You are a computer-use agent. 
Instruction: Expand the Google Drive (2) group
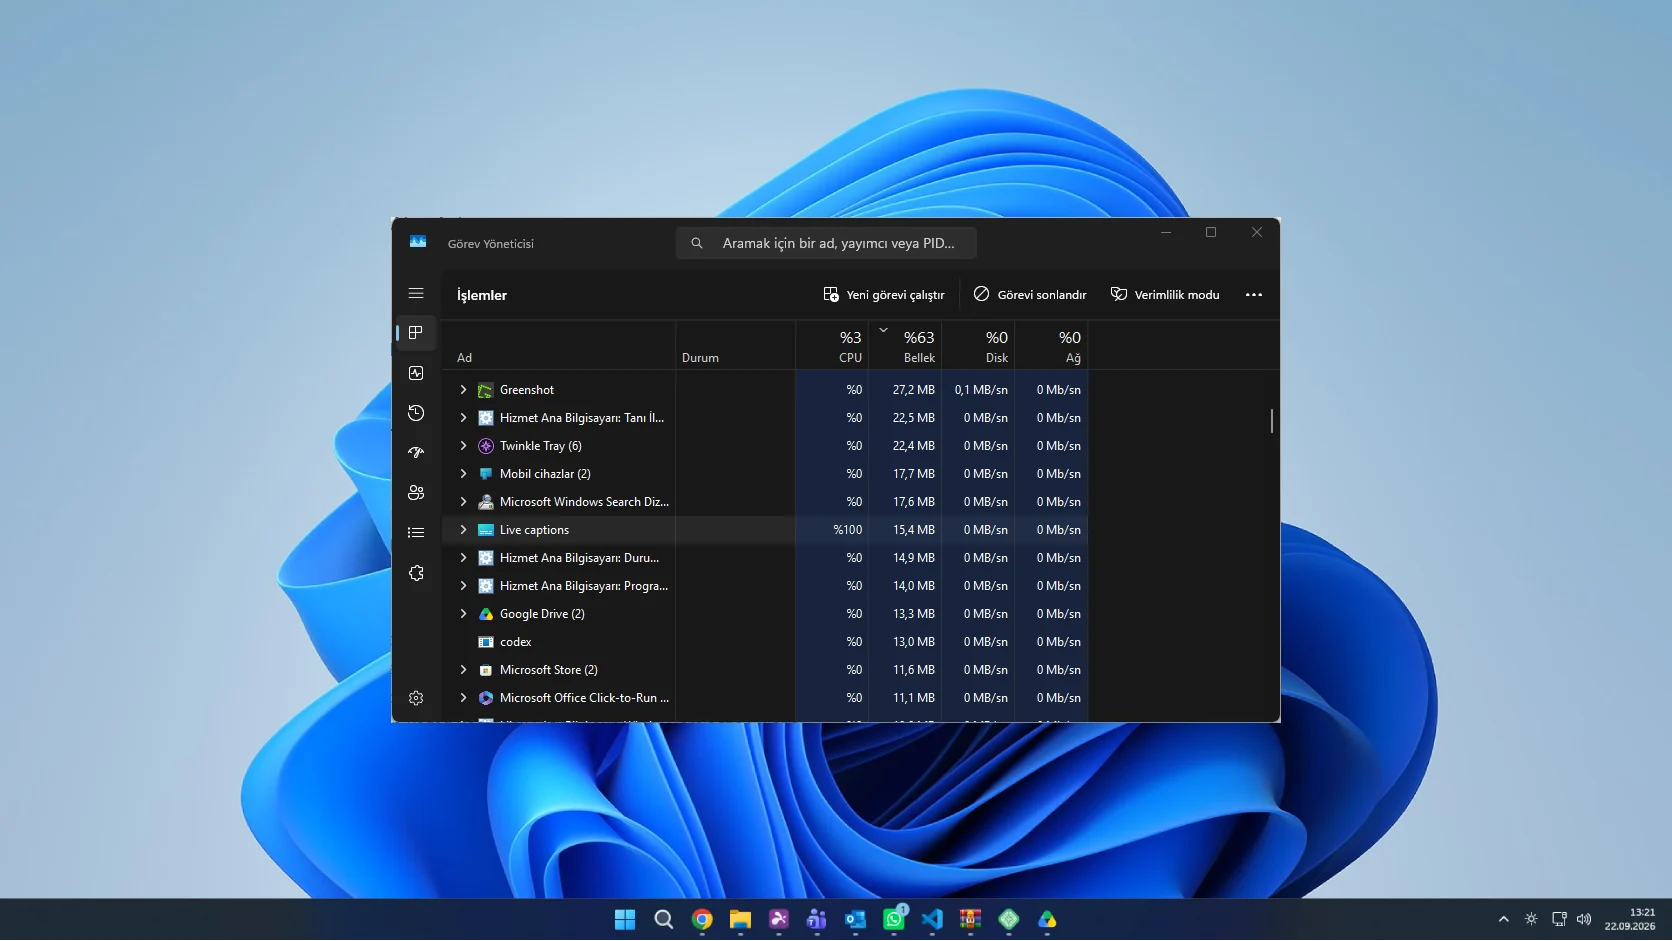click(x=463, y=614)
